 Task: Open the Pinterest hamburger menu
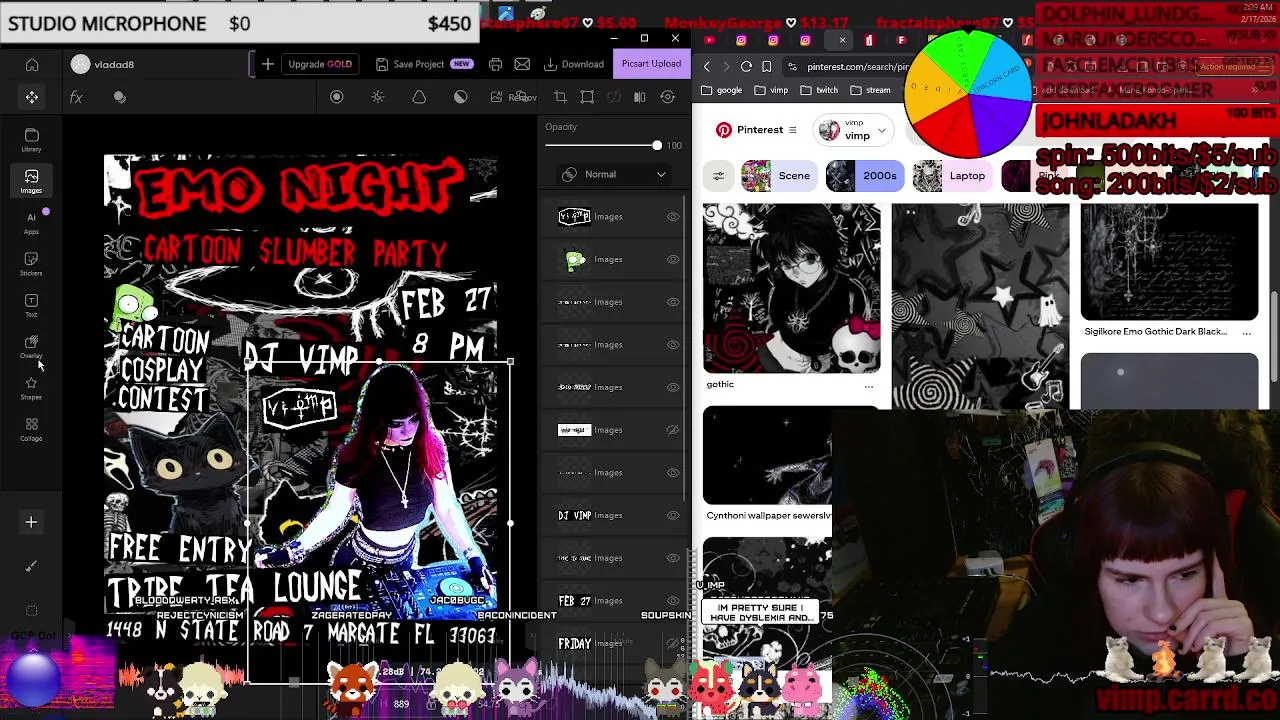coord(792,130)
